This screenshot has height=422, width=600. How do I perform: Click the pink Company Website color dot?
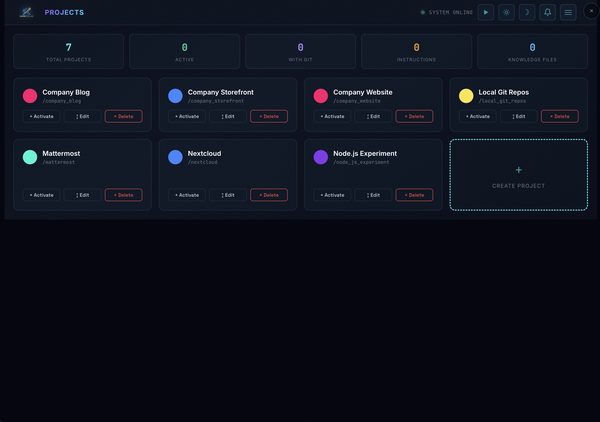321,96
